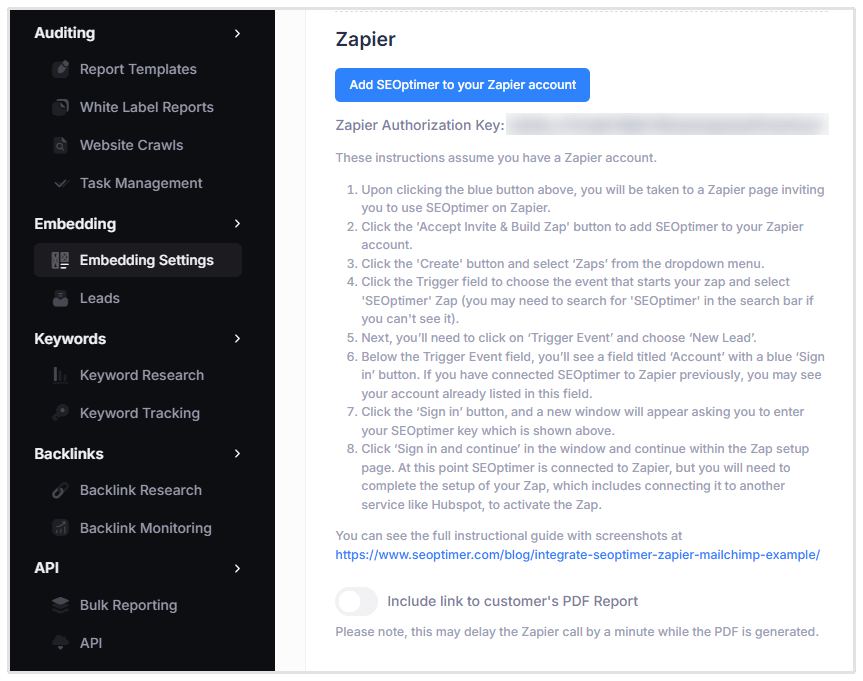Screen dimensions: 863x681
Task: Click the API rocket icon
Action: pos(61,643)
